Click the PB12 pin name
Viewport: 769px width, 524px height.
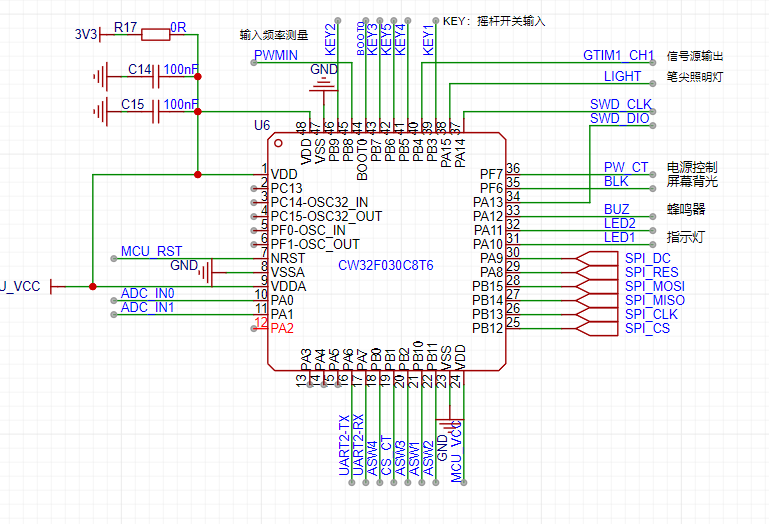(488, 328)
